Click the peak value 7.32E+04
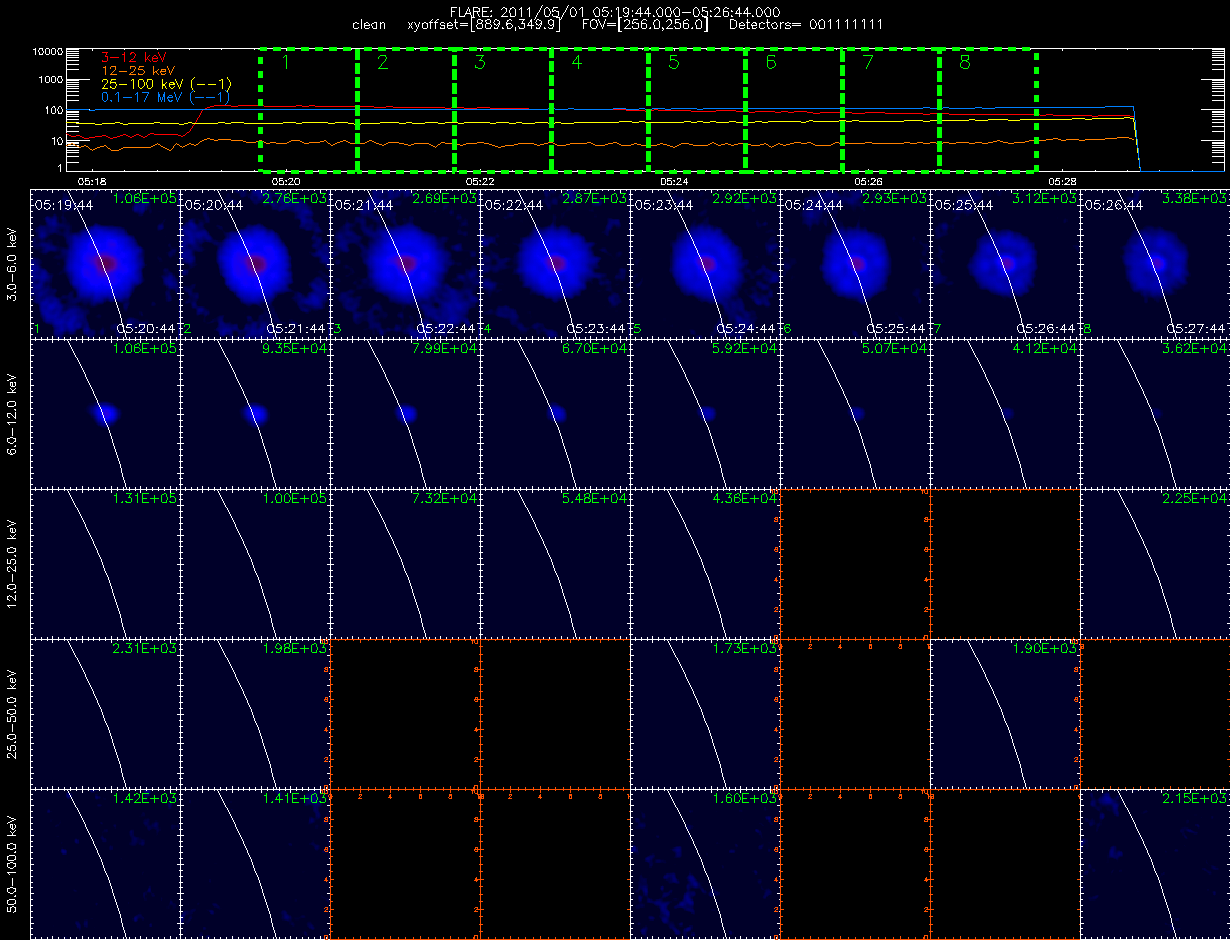This screenshot has width=1230, height=940. pos(445,499)
